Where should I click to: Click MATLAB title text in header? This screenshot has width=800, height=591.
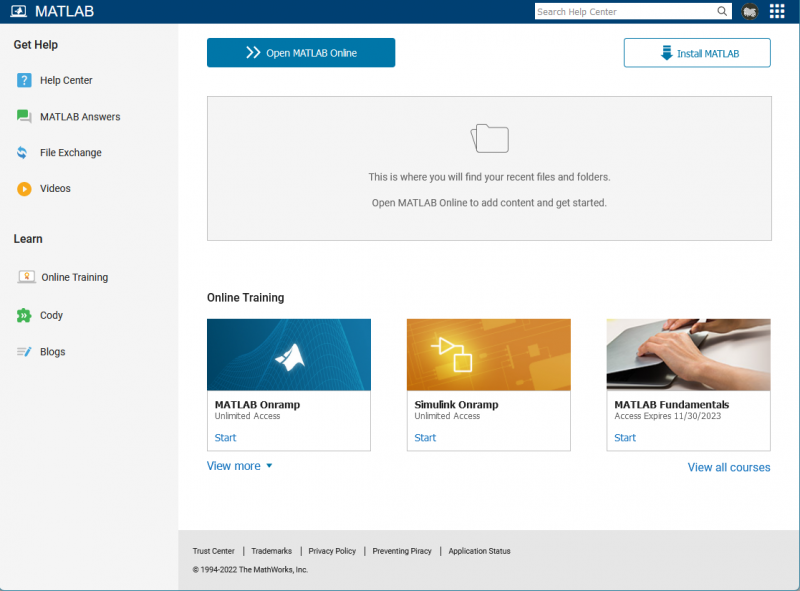coord(64,11)
